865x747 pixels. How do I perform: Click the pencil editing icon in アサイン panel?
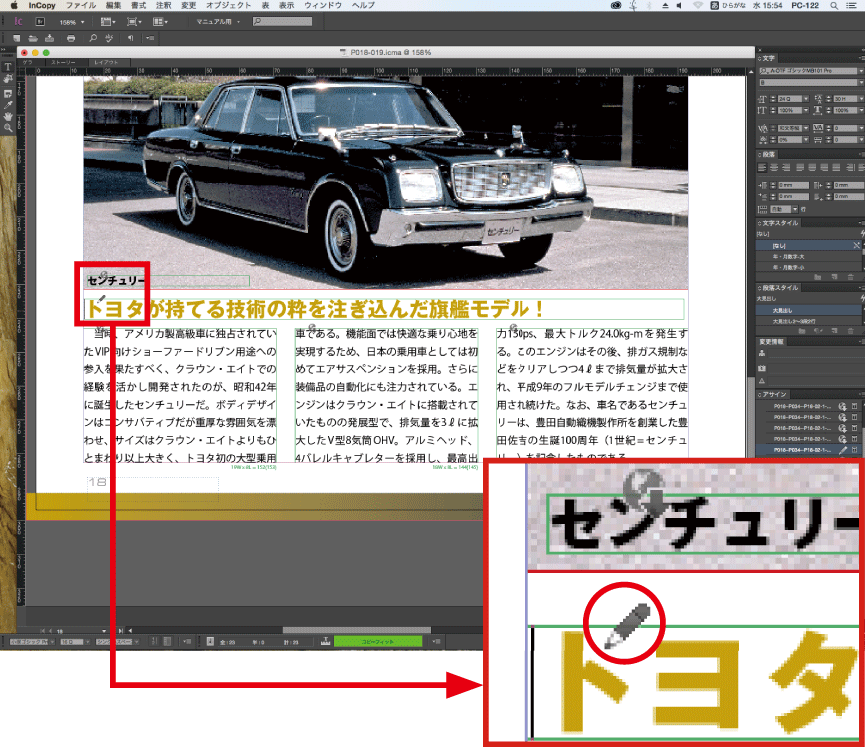pos(843,450)
